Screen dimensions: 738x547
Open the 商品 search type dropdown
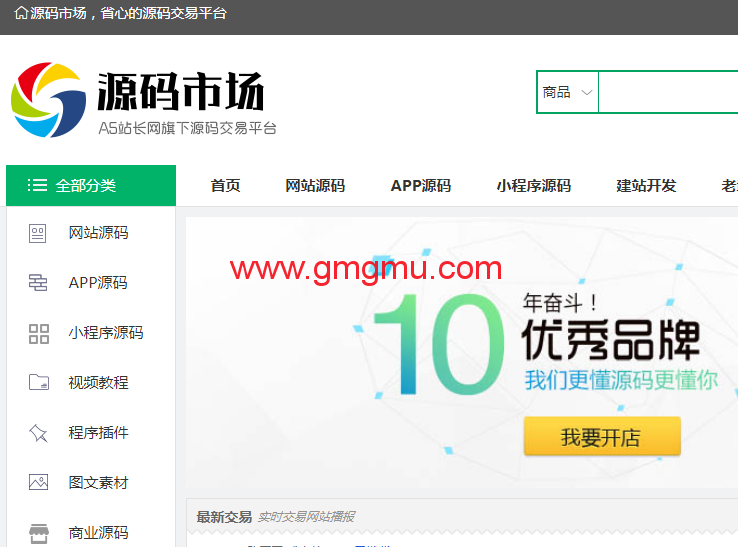(x=567, y=92)
